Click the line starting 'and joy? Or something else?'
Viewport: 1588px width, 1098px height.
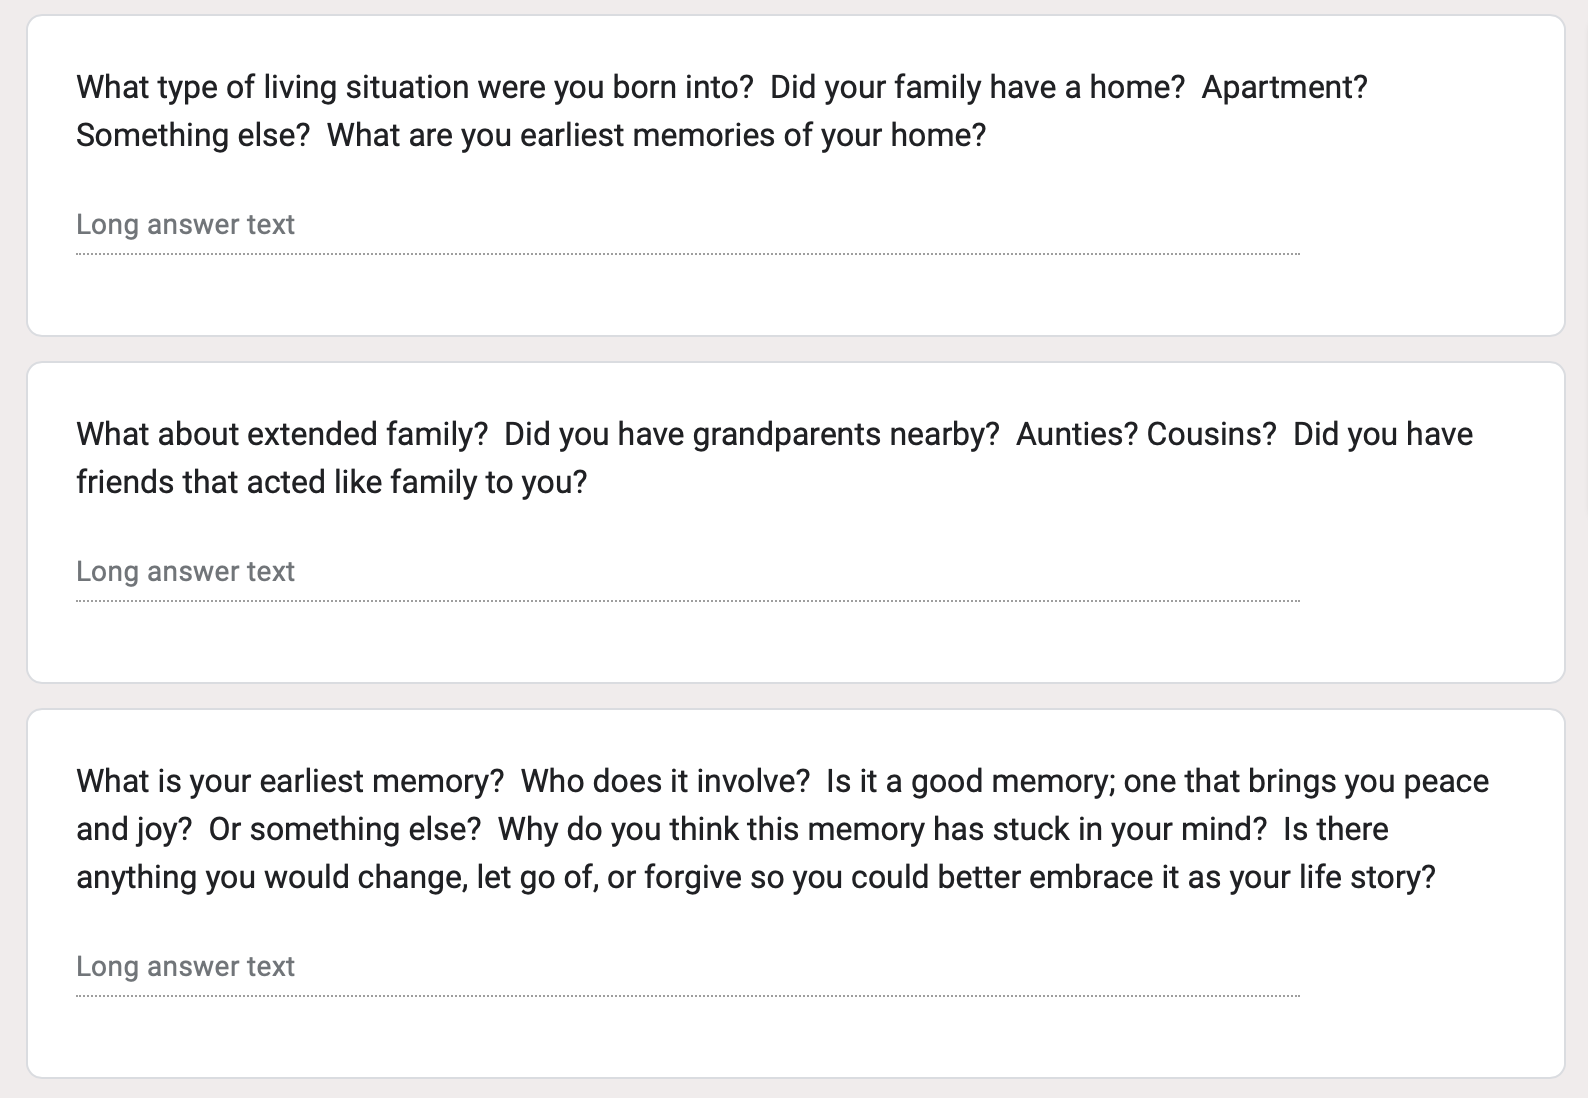click(x=732, y=829)
